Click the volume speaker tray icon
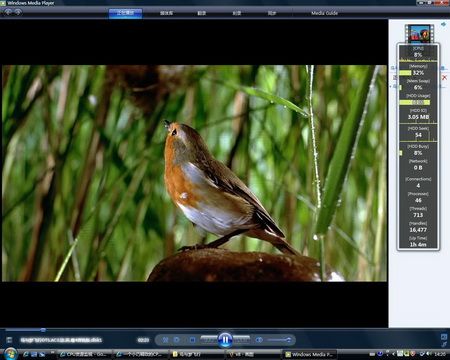Image resolution: width=450 pixels, height=360 pixels. 428,354
